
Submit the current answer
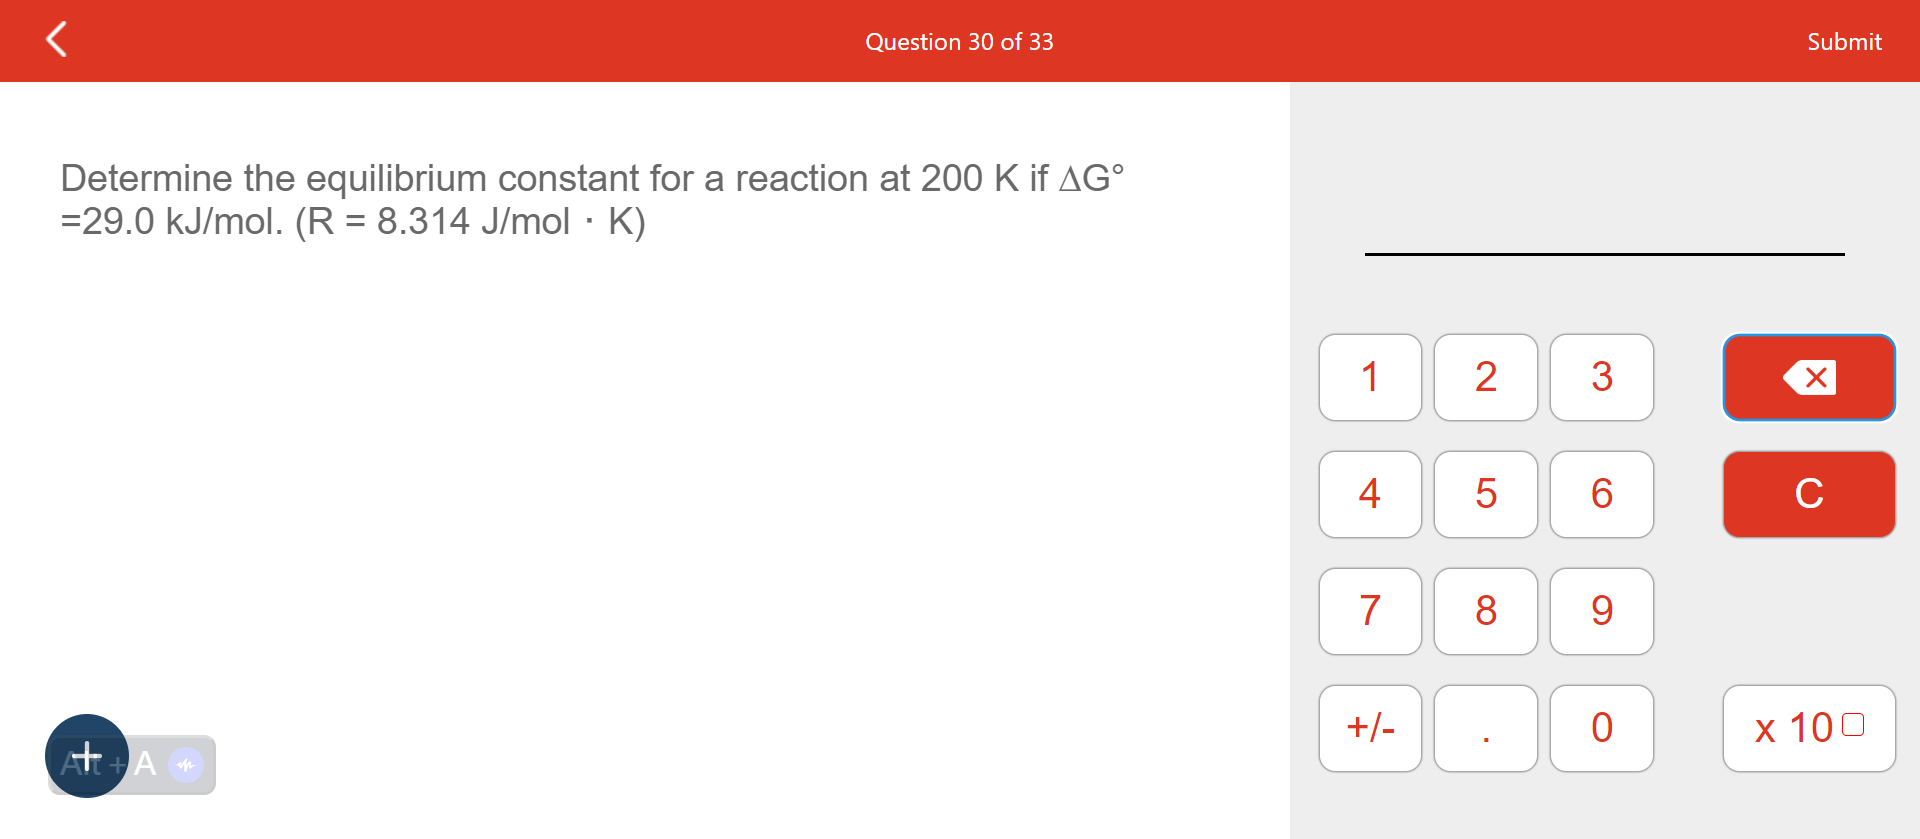pos(1843,41)
